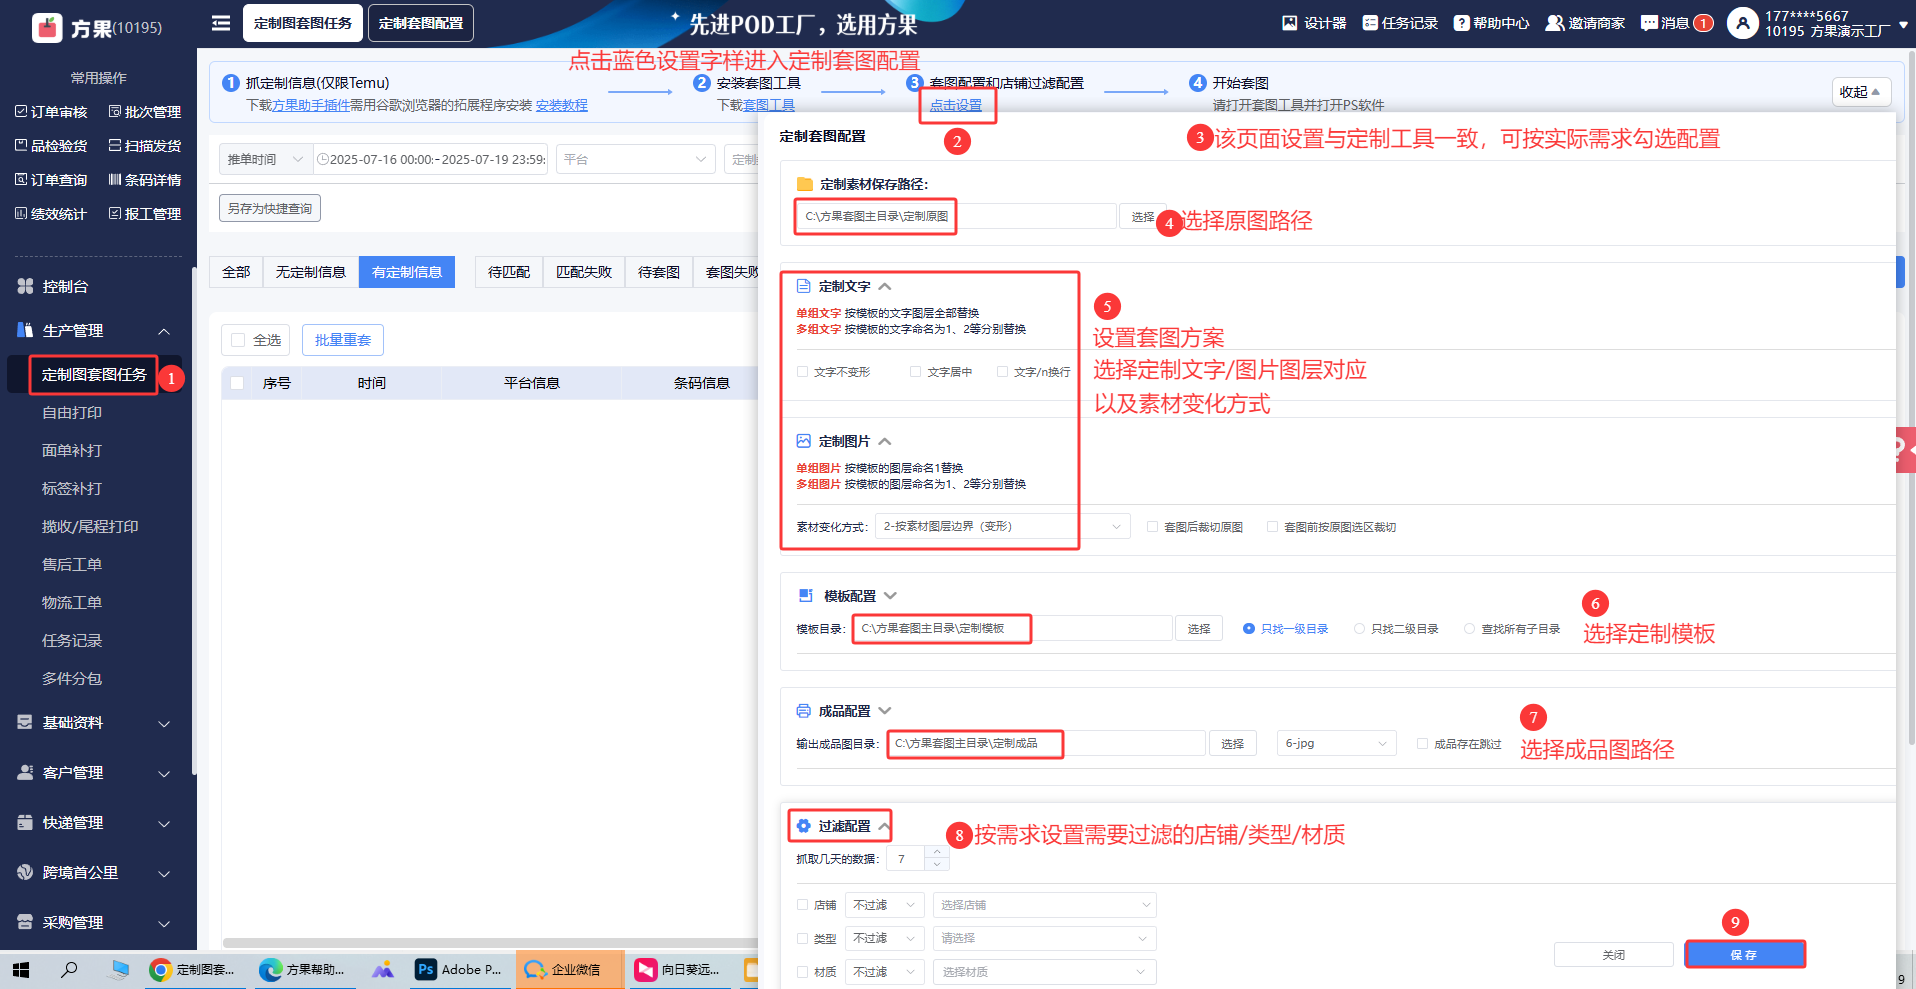
Task: Click the user avatar icon
Action: pos(1742,23)
